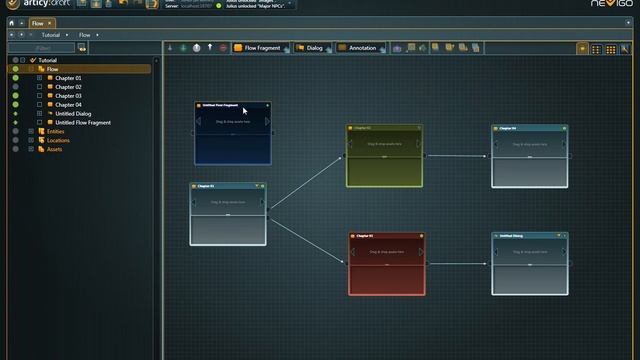Click the second icon right of the articy:draft title

(x=96, y=4)
